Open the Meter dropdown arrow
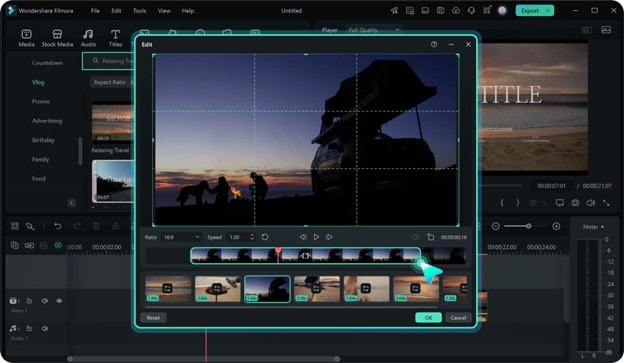Image resolution: width=624 pixels, height=363 pixels. (602, 227)
